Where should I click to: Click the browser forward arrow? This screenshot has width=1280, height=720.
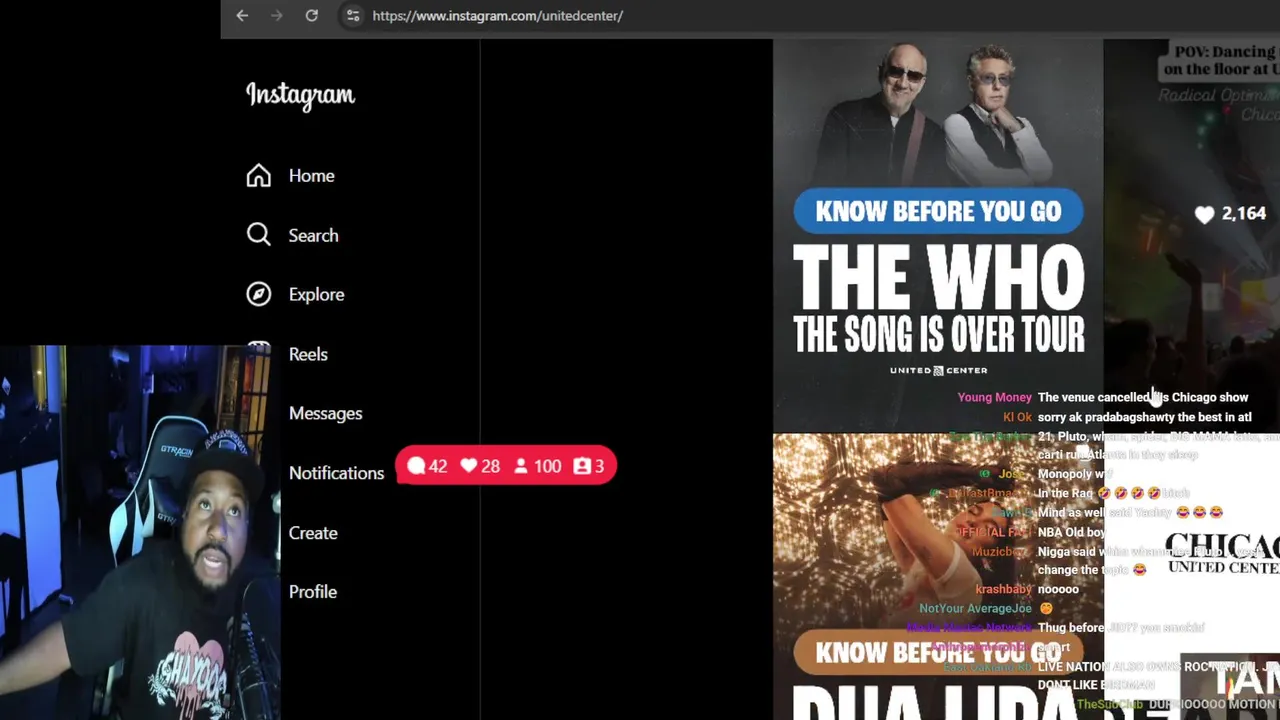pyautogui.click(x=277, y=16)
